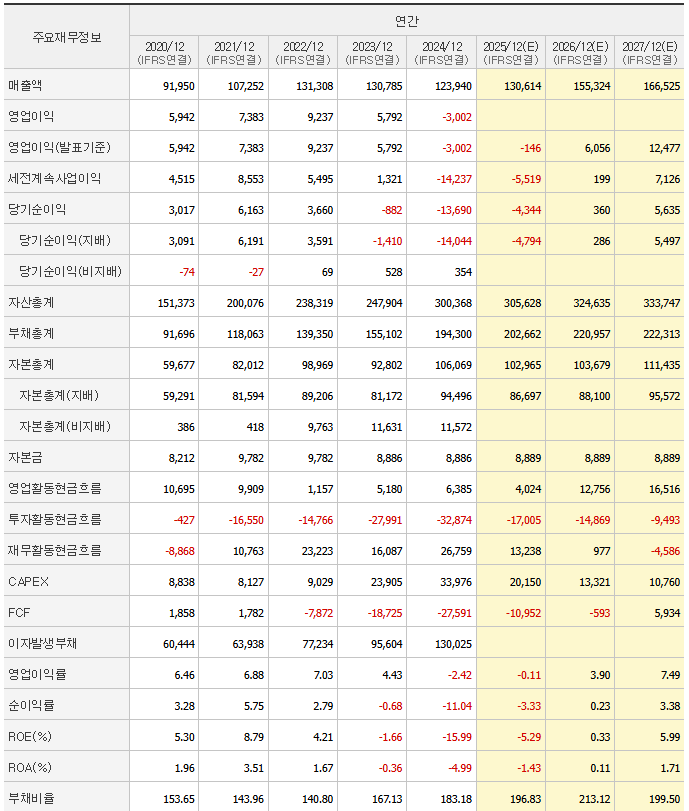689x811 pixels.
Task: Click the 2021/12 column header
Action: pos(234,53)
